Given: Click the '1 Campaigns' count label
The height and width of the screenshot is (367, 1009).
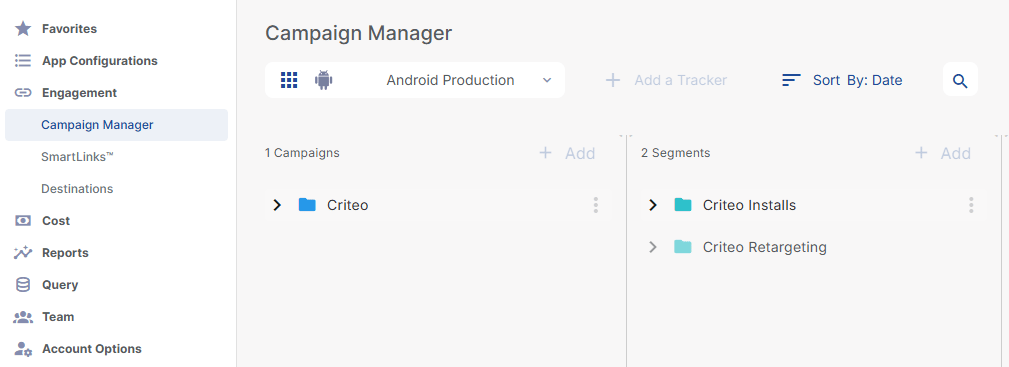Looking at the screenshot, I should [x=302, y=153].
